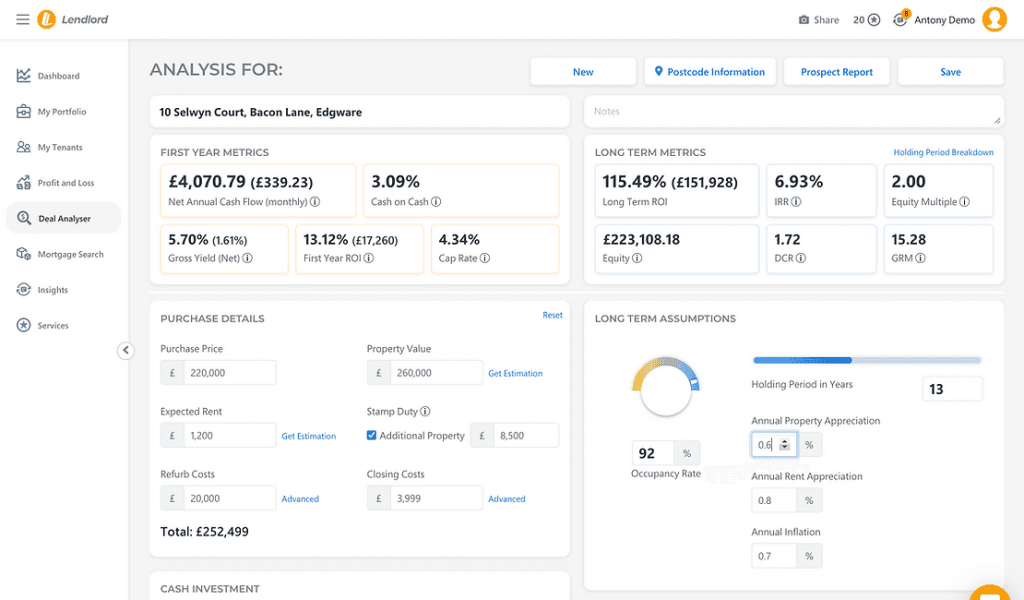Click the Total: £252,499 text
1024x600 pixels.
pyautogui.click(x=204, y=531)
